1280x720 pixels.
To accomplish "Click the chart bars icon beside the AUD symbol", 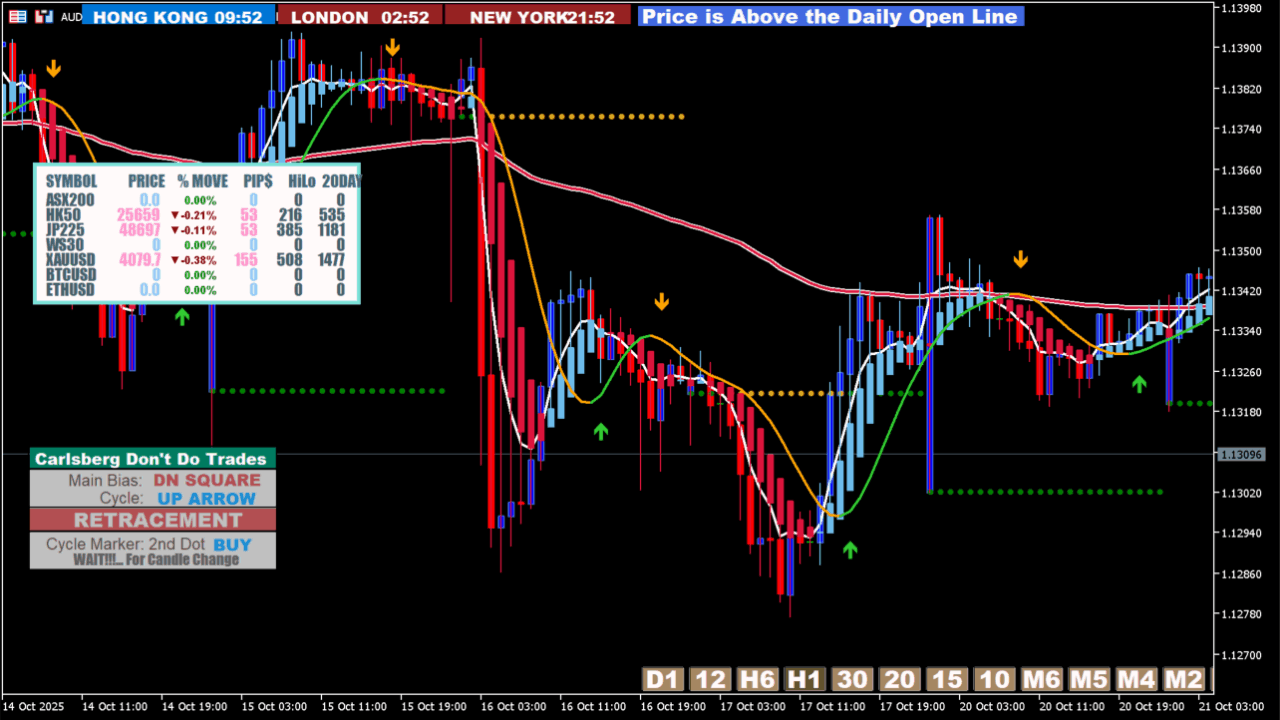I will tap(44, 16).
